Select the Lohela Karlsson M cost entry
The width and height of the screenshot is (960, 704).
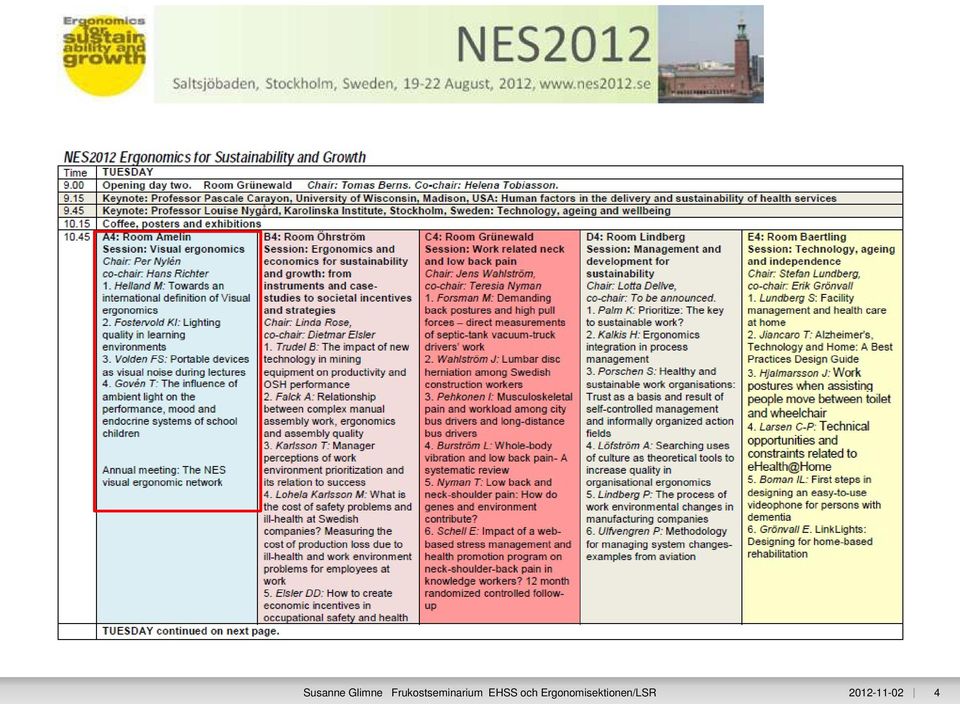pyautogui.click(x=338, y=537)
